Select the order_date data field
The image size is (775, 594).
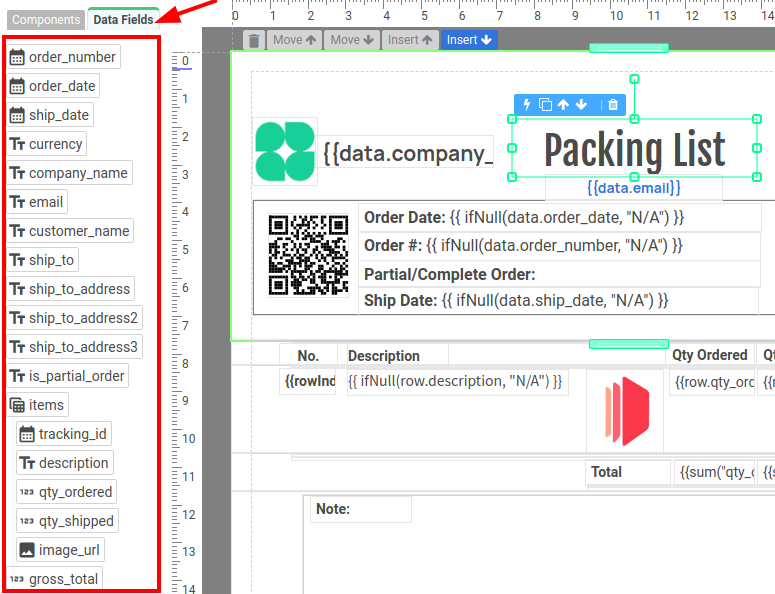click(x=53, y=86)
